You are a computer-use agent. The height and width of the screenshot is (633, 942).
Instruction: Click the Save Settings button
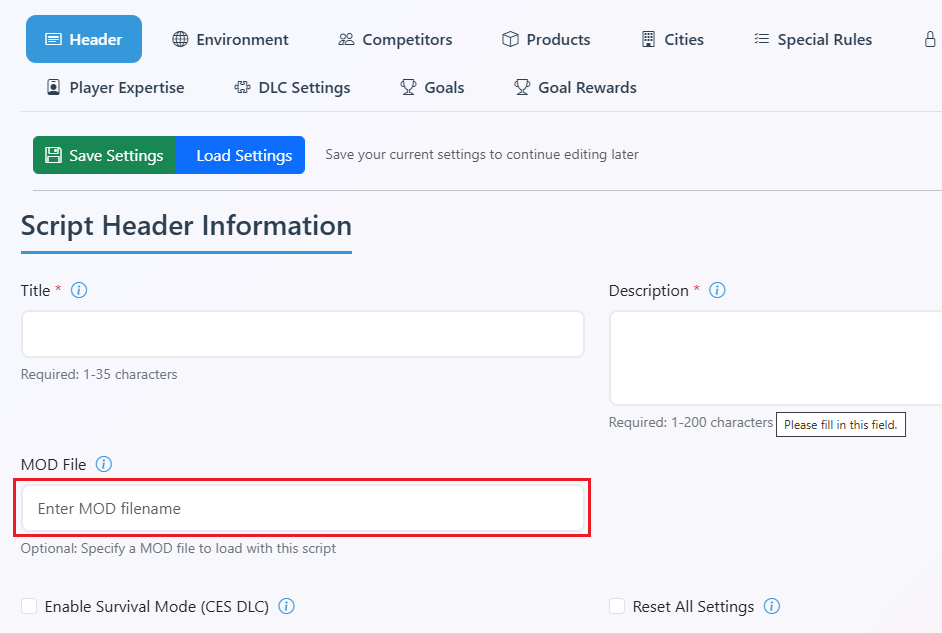(x=104, y=155)
